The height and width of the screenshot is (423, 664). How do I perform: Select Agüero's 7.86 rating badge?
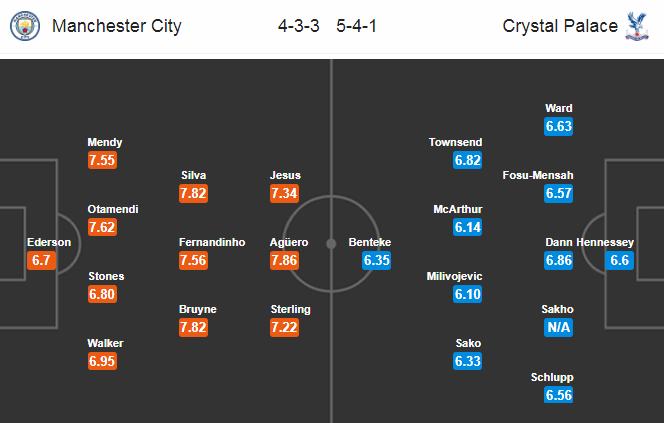(284, 260)
